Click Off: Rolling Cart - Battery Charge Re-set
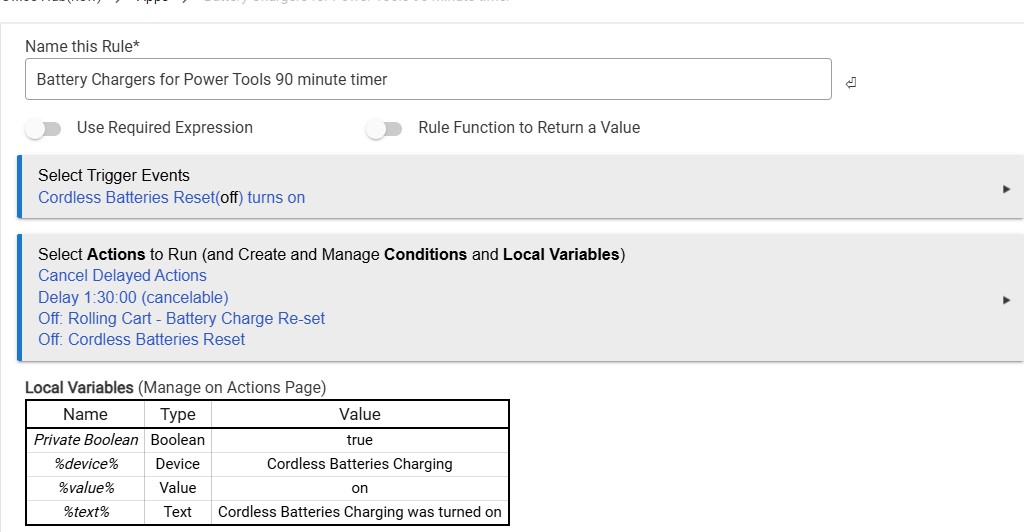Screen dimensions: 1024x532 point(181,318)
